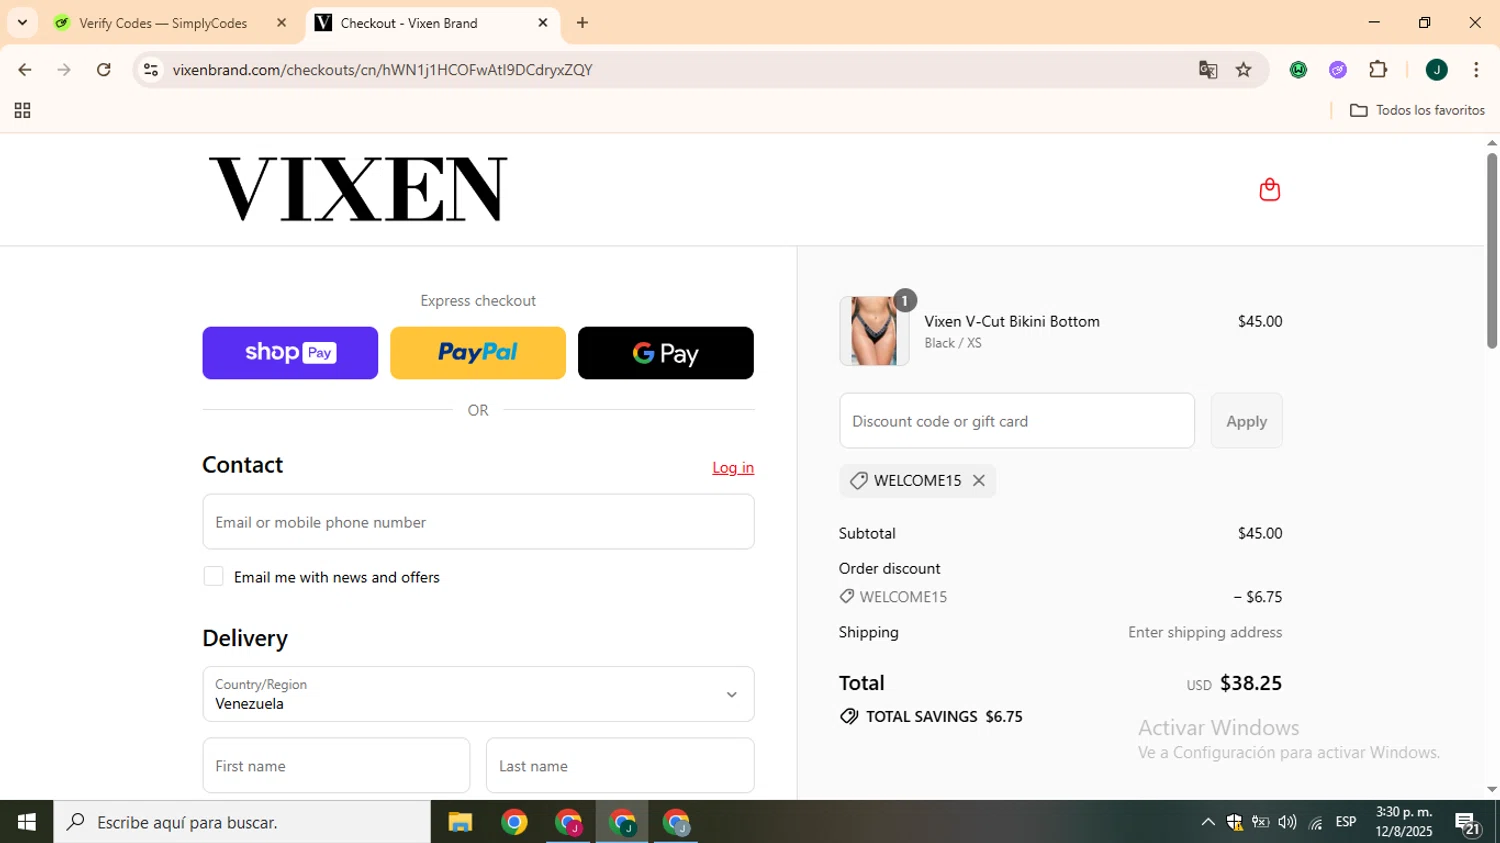1500x843 pixels.
Task: Click the Google Translate icon in address bar
Action: pos(1208,70)
